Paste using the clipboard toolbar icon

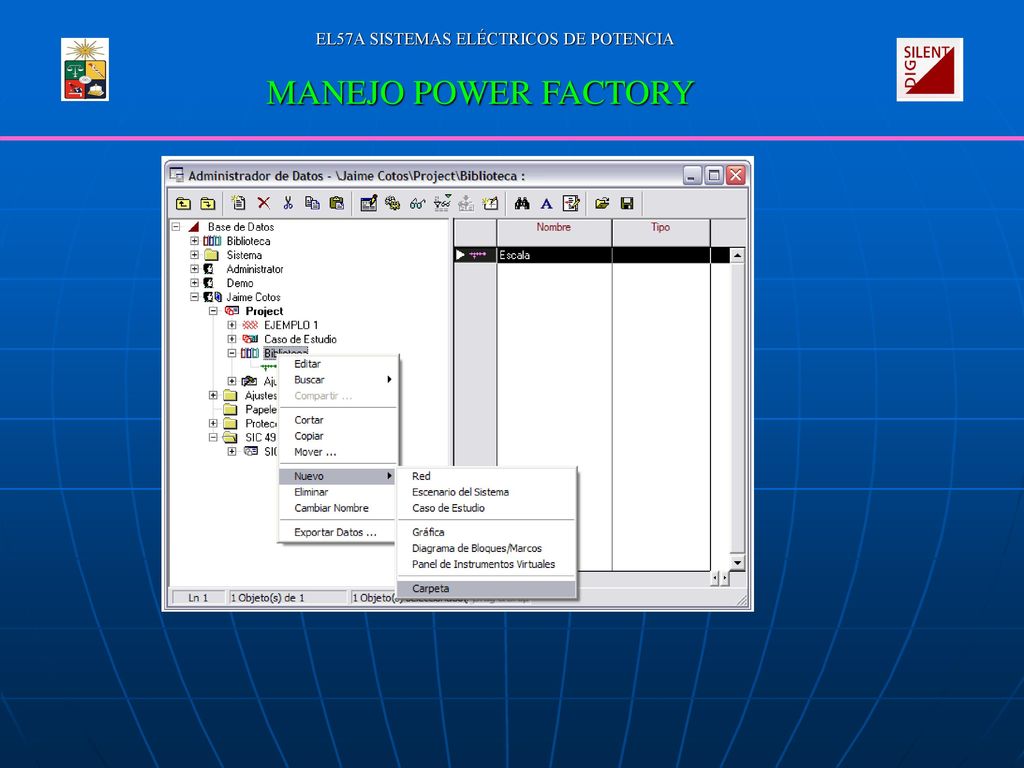[336, 203]
